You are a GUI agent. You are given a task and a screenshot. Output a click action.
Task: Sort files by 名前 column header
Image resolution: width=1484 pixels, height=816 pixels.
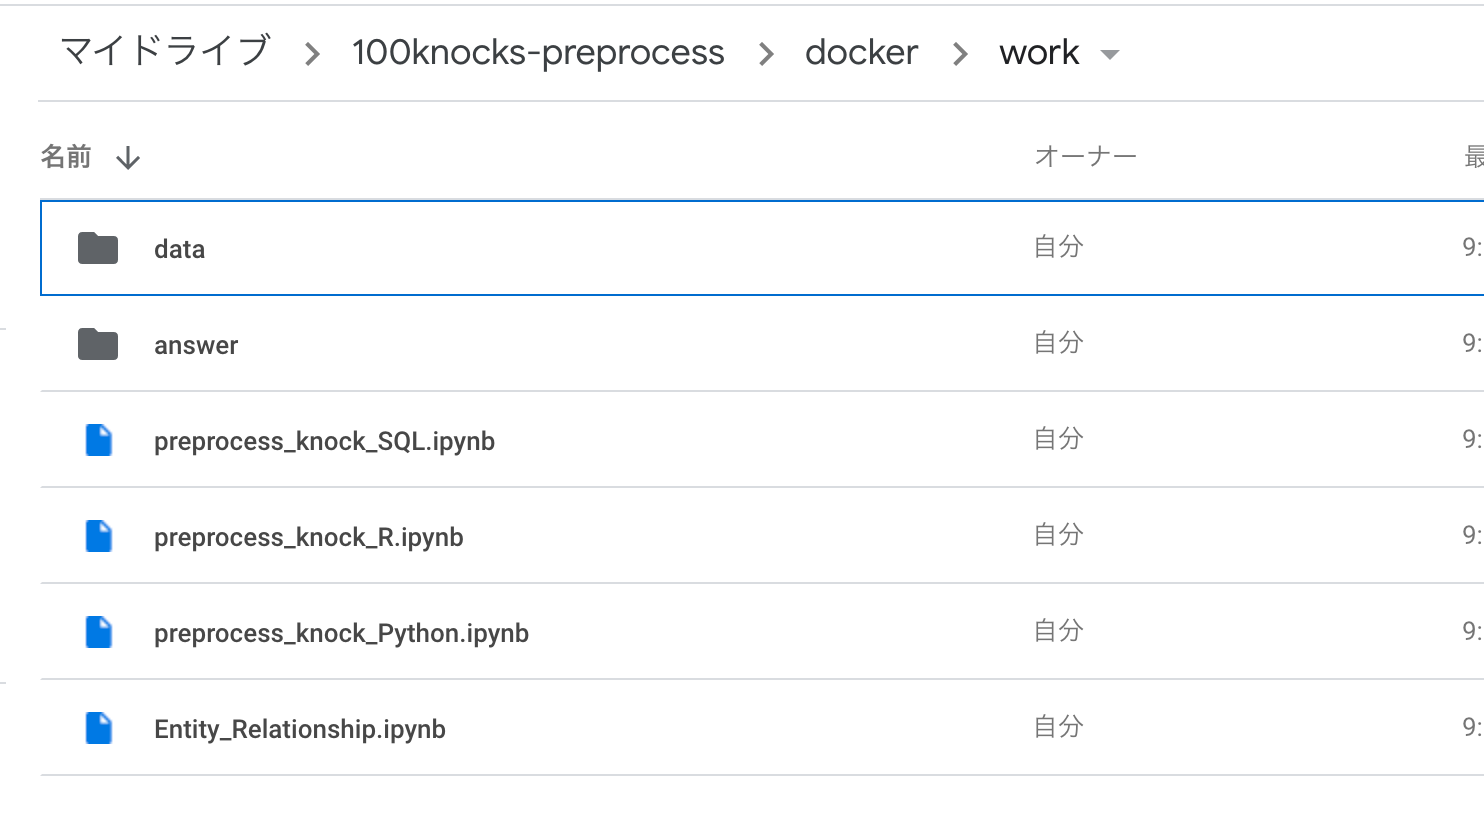66,157
